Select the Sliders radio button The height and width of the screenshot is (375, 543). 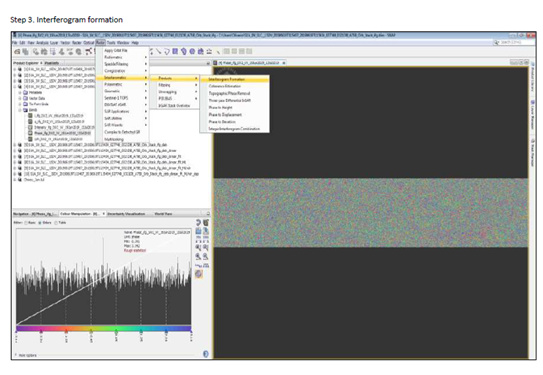pos(40,223)
